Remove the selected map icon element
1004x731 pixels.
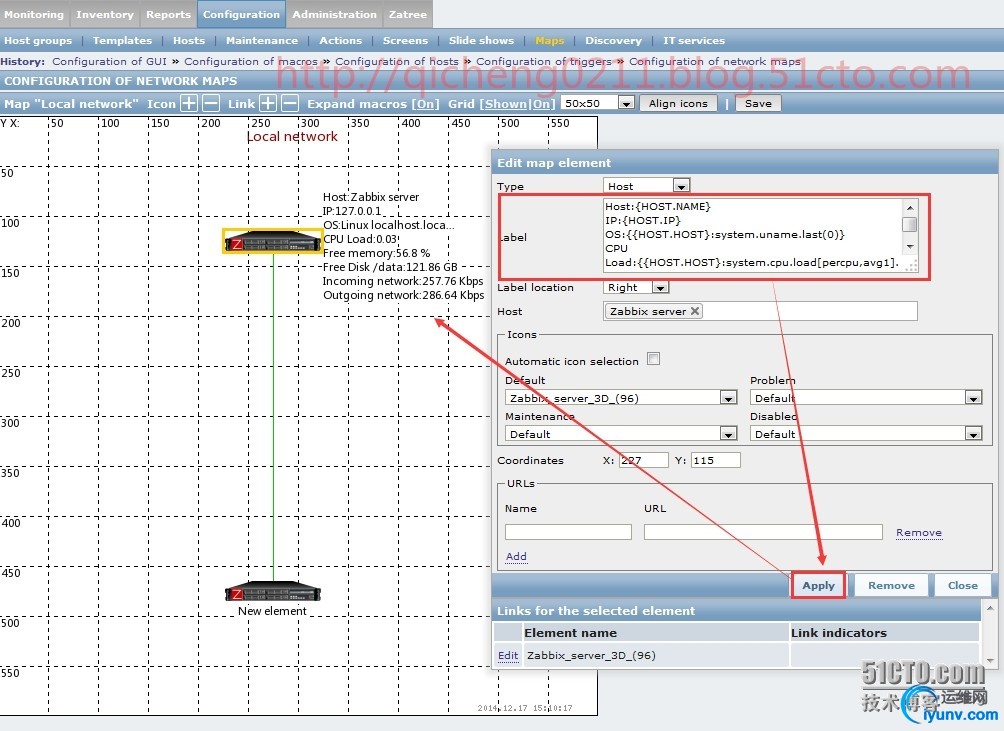click(211, 104)
